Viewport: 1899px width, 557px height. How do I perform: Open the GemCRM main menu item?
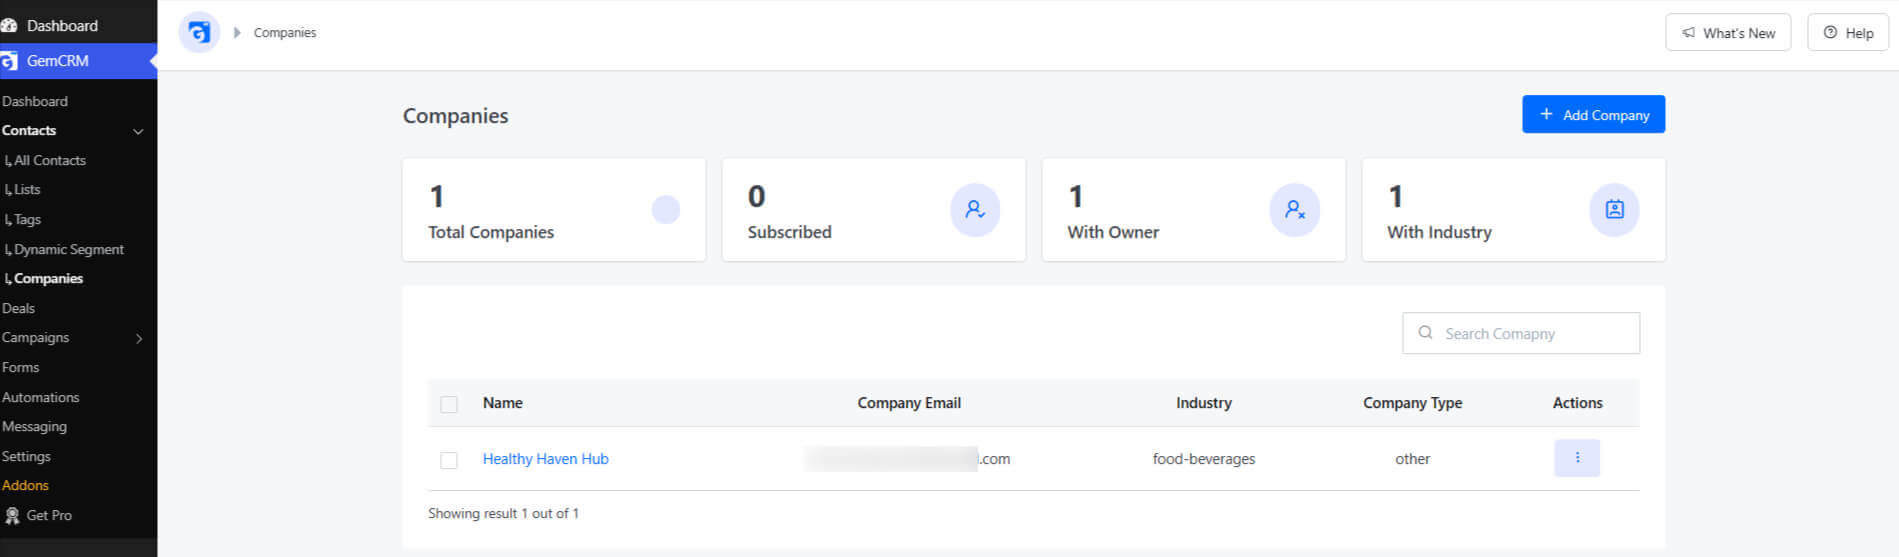78,61
